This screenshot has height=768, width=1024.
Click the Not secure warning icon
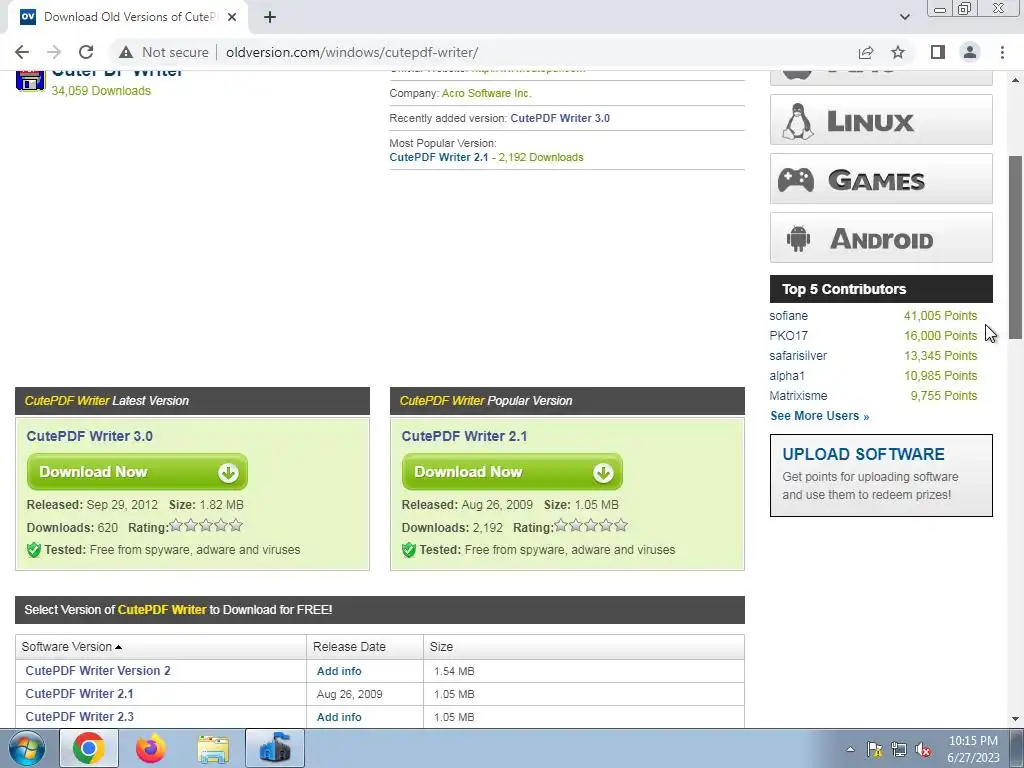[x=126, y=52]
